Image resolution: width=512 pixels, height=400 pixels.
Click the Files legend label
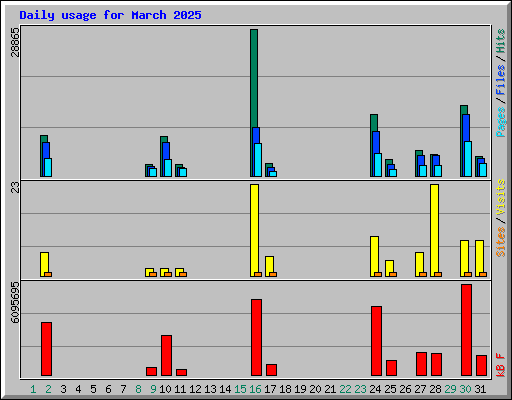(501, 80)
